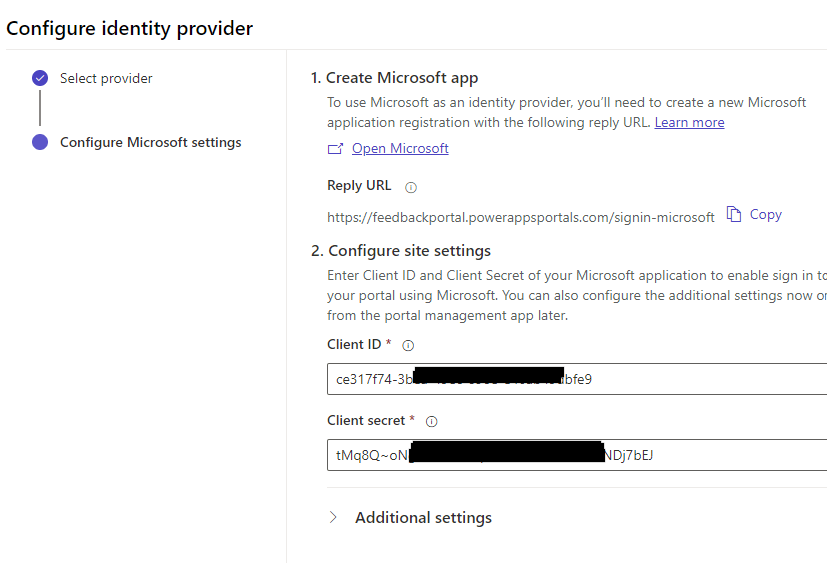Expand Additional settings using the chevron arrow
This screenshot has height=563, width=827.
coord(334,518)
